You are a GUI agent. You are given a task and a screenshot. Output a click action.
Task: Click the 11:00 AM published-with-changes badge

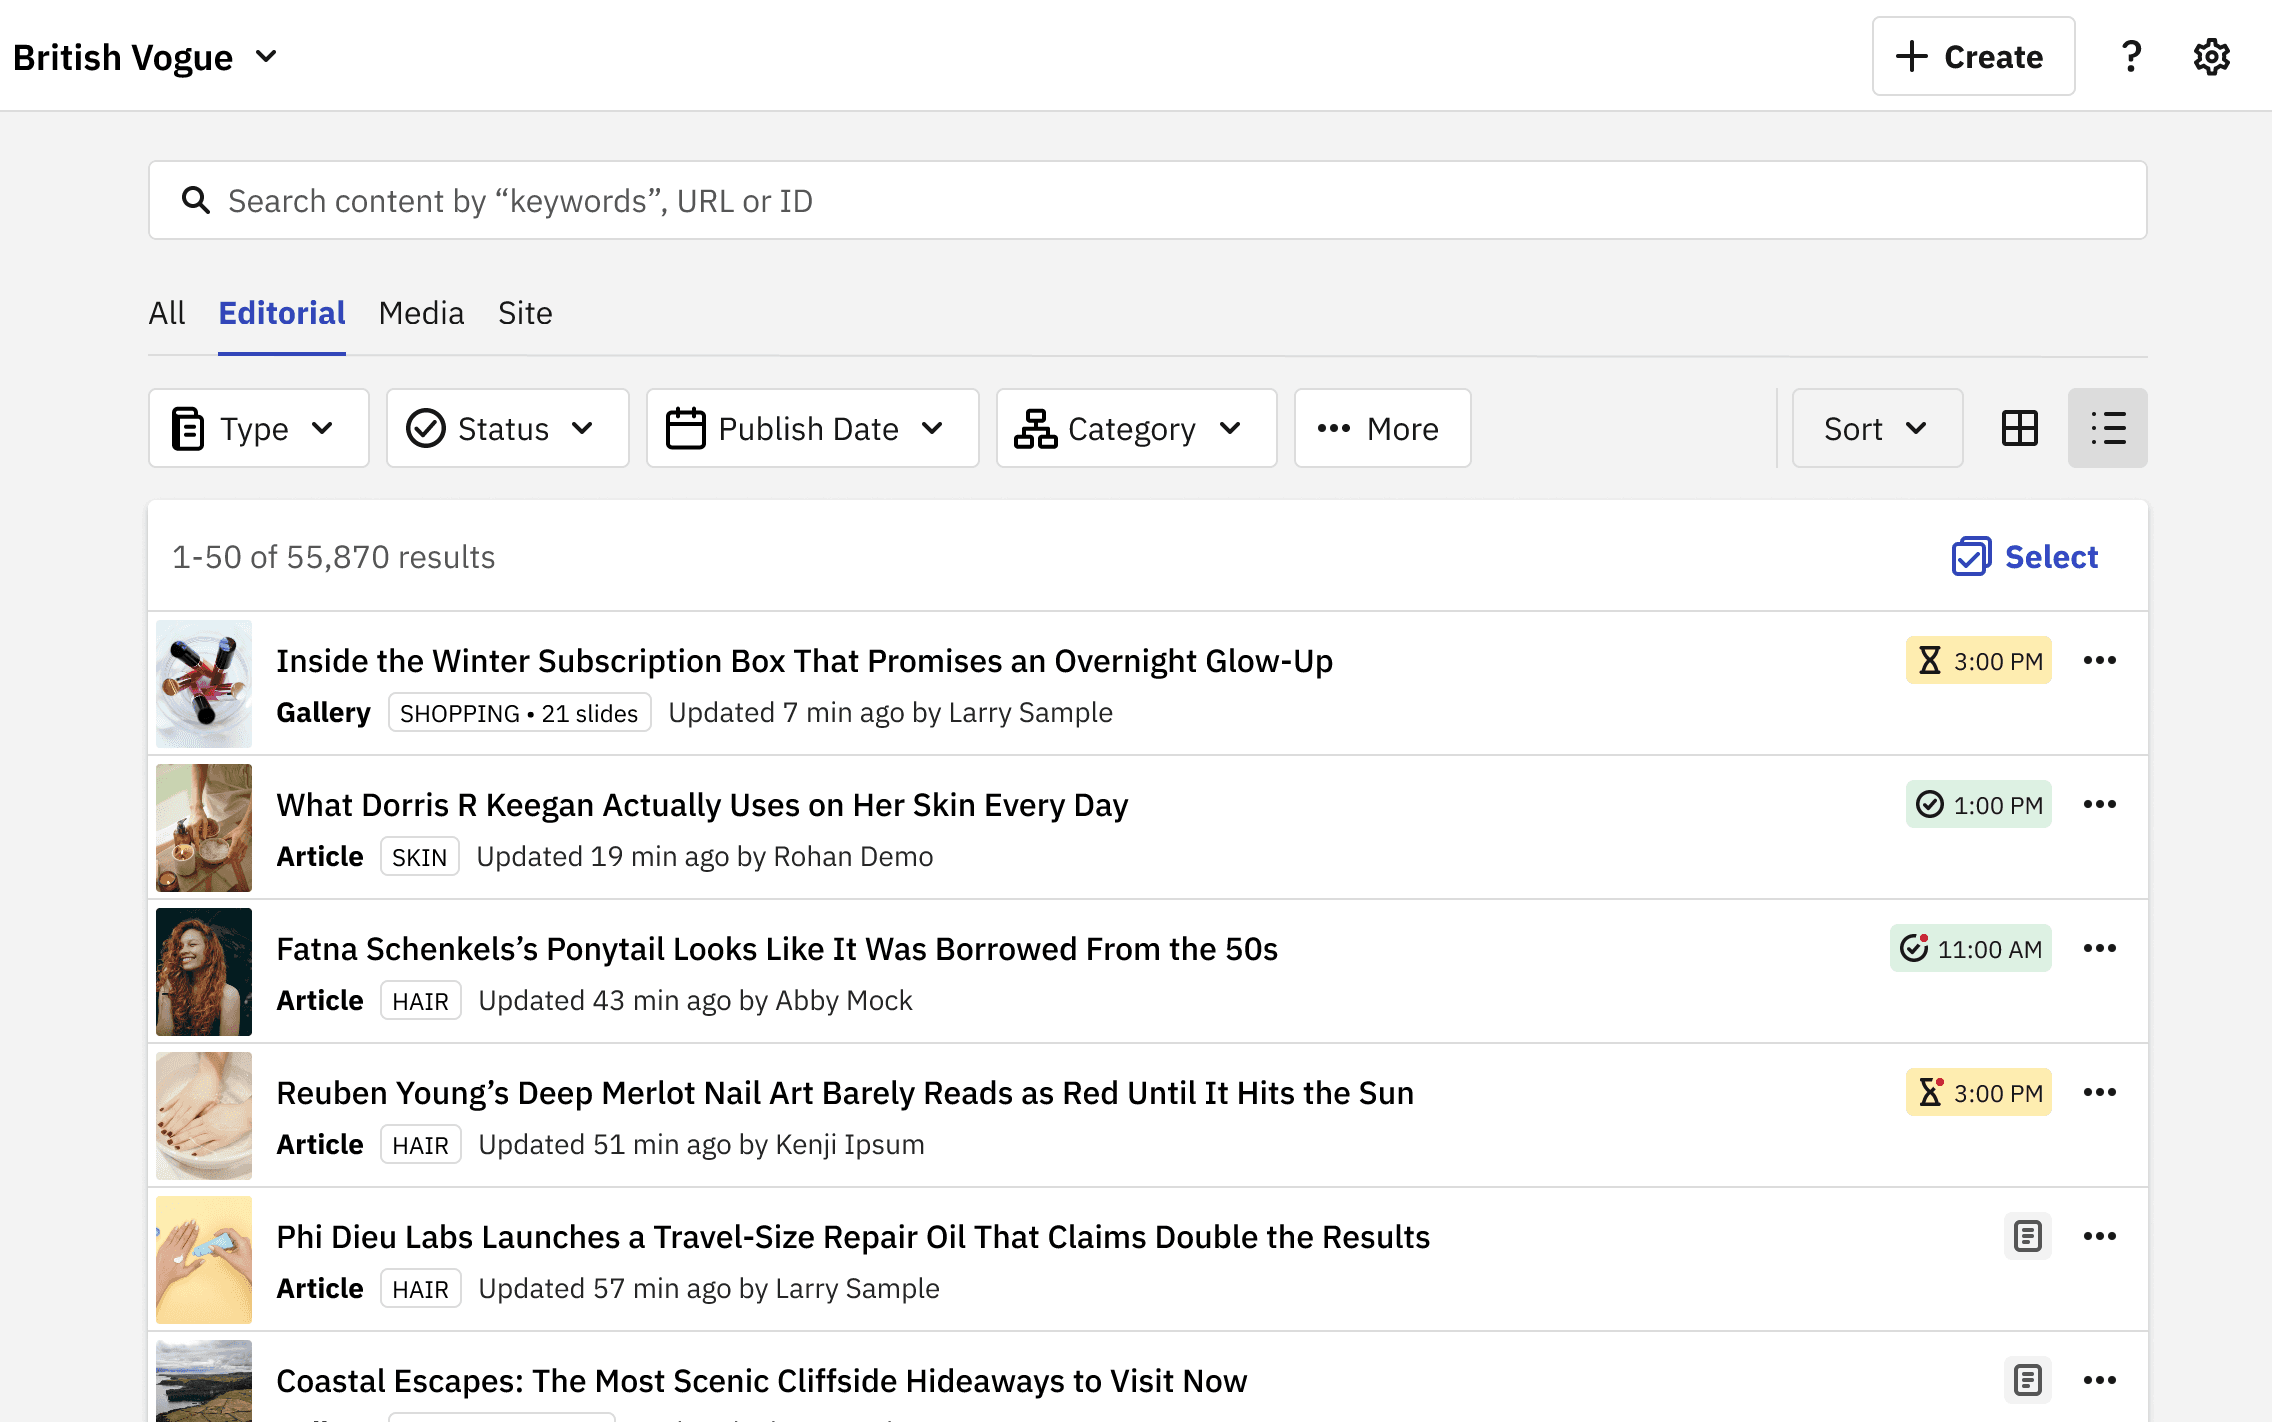(x=1970, y=948)
